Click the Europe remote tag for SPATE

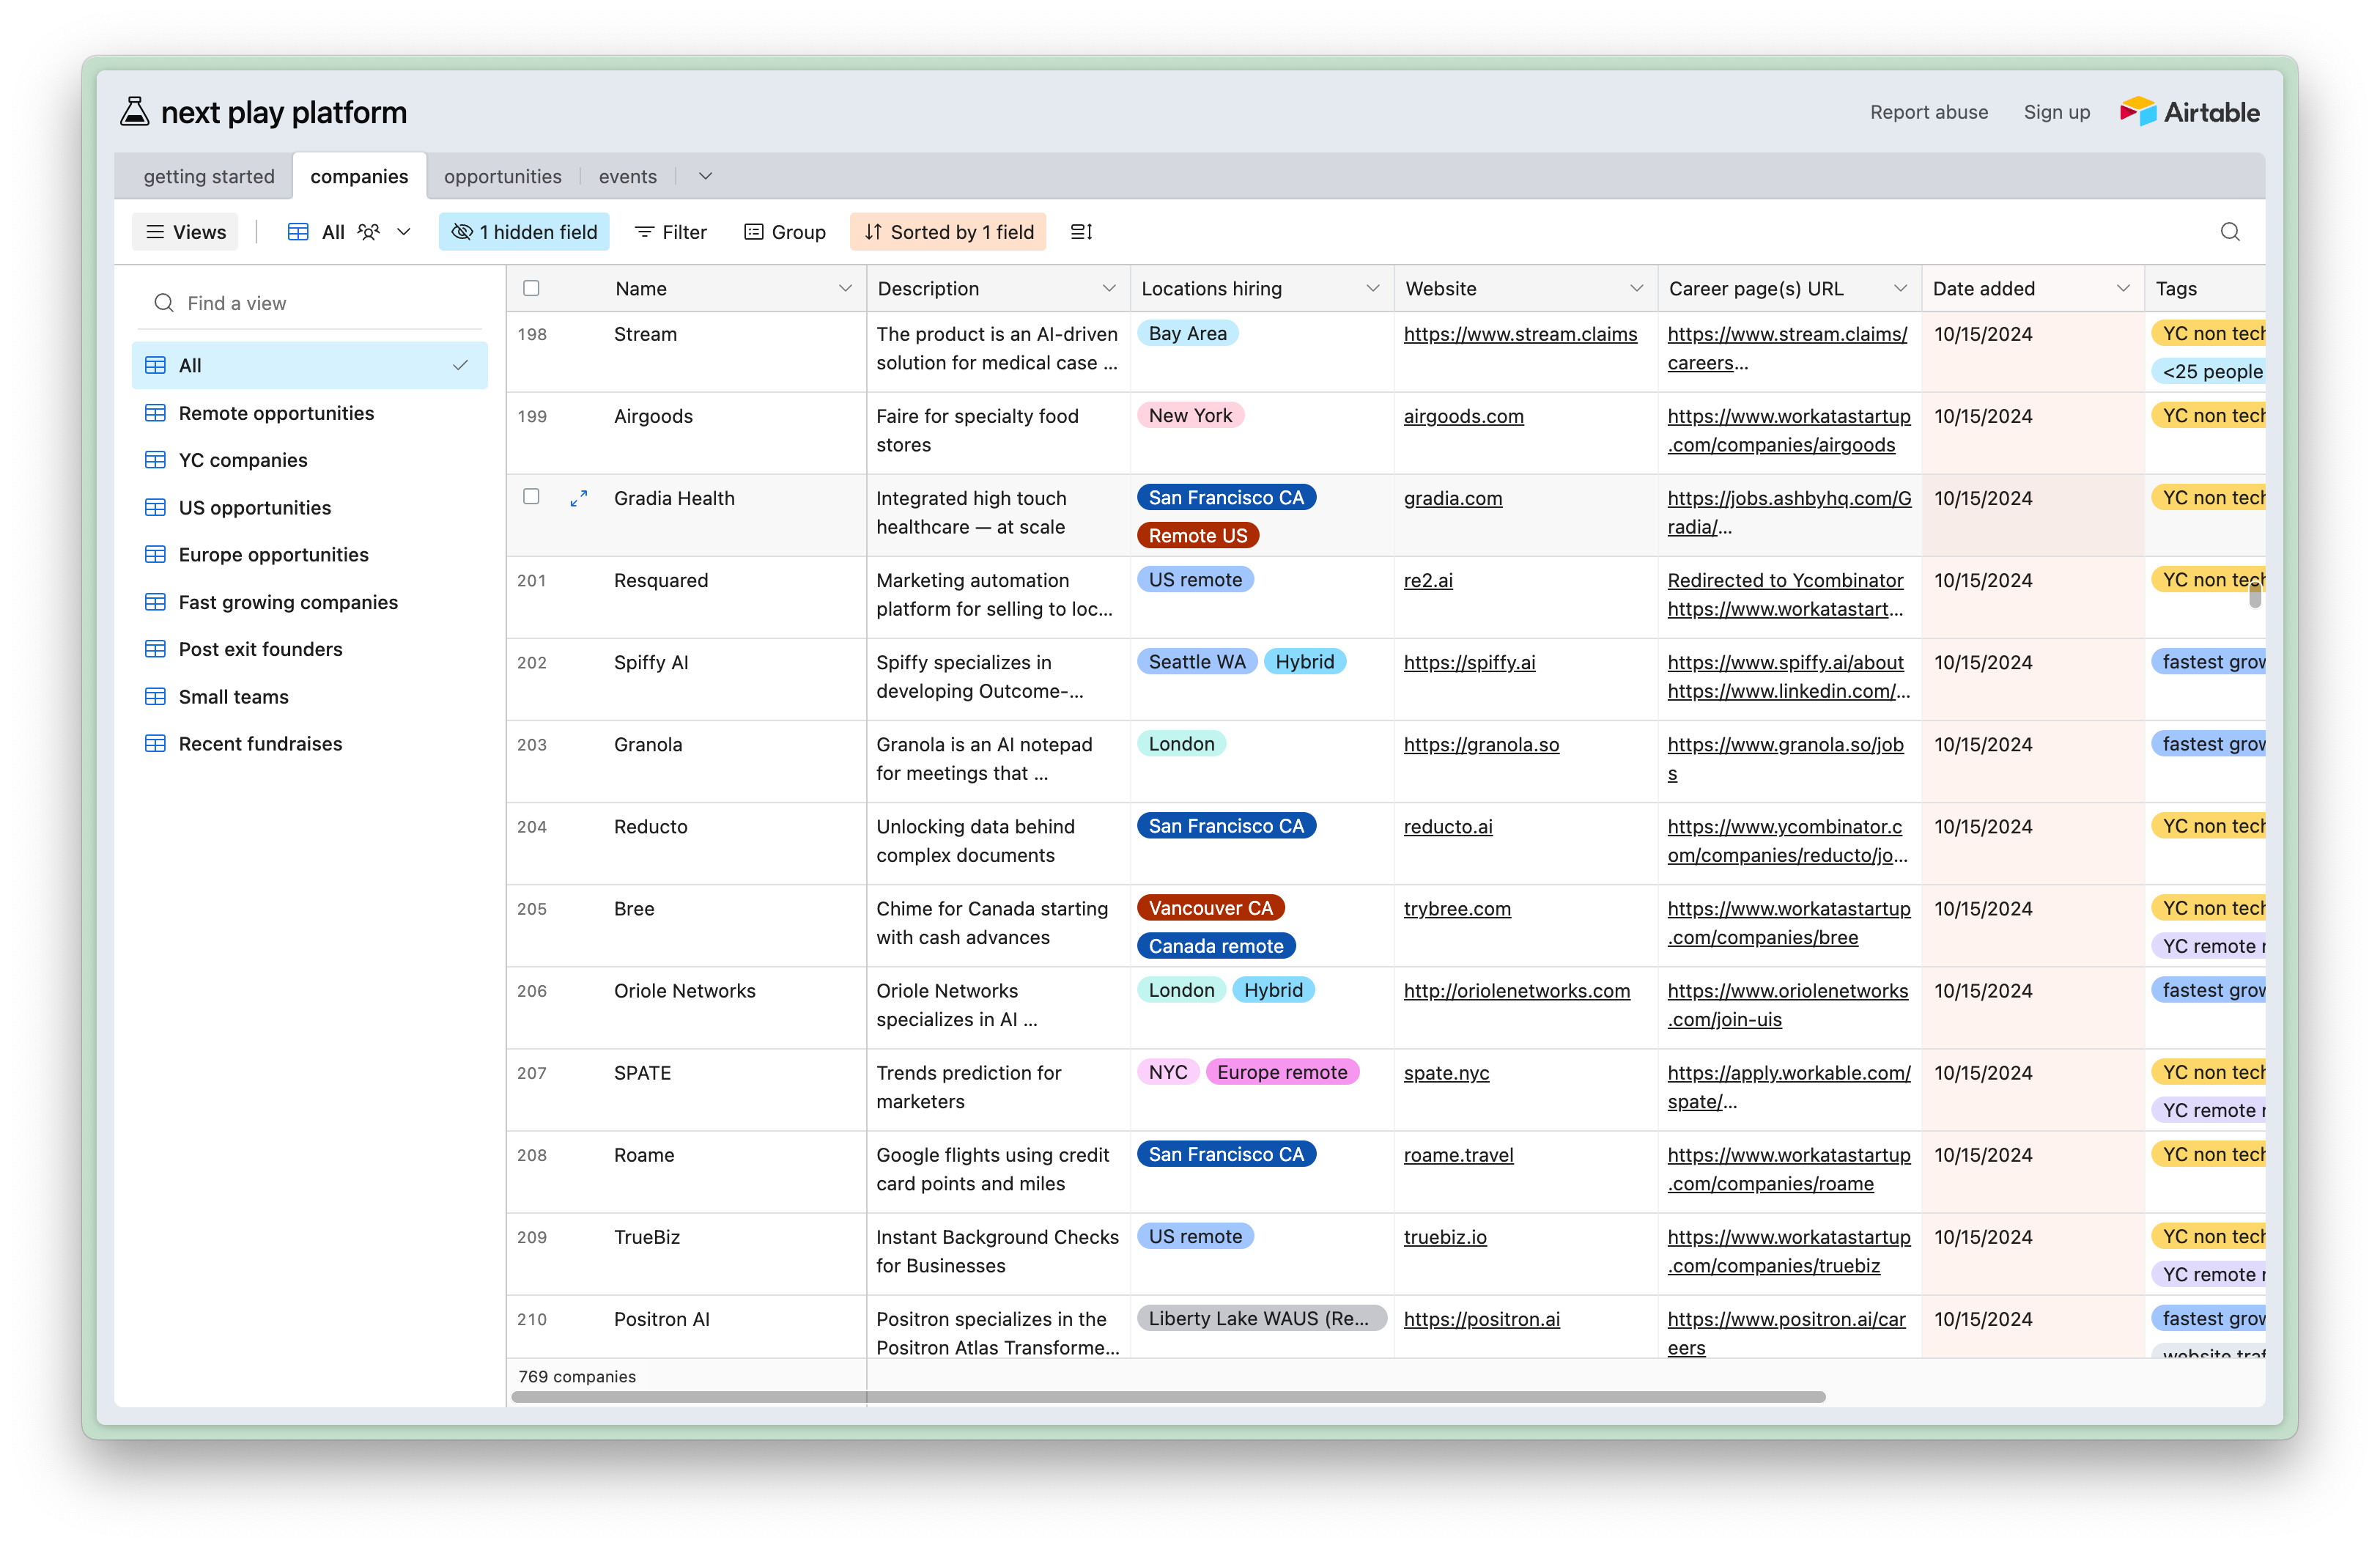(x=1282, y=1072)
